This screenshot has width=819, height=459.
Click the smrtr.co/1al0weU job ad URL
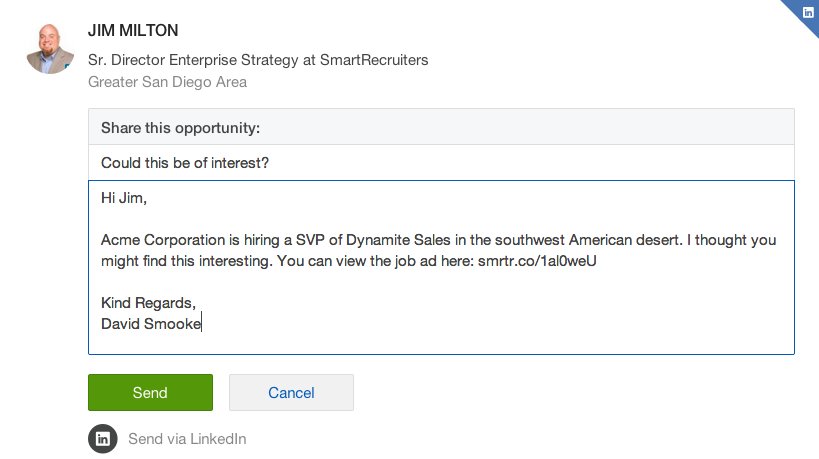click(x=538, y=261)
